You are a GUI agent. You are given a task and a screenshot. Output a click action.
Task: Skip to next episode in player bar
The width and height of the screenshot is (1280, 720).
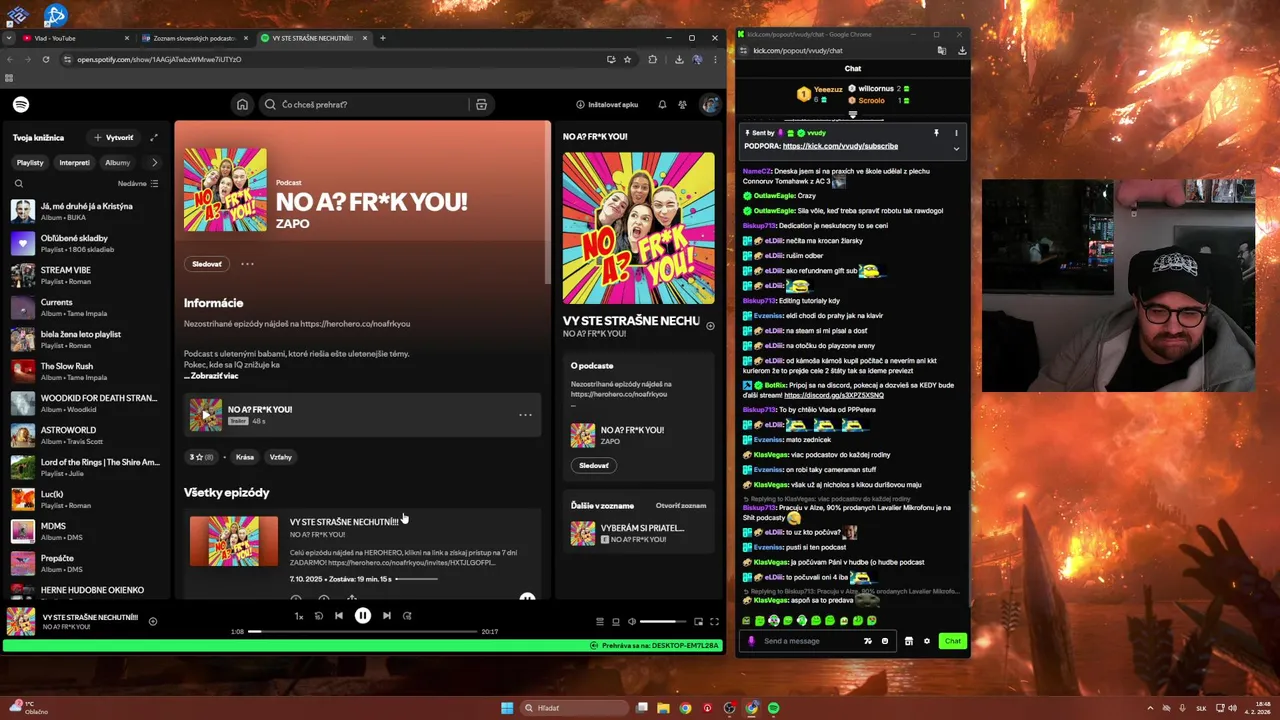point(386,616)
